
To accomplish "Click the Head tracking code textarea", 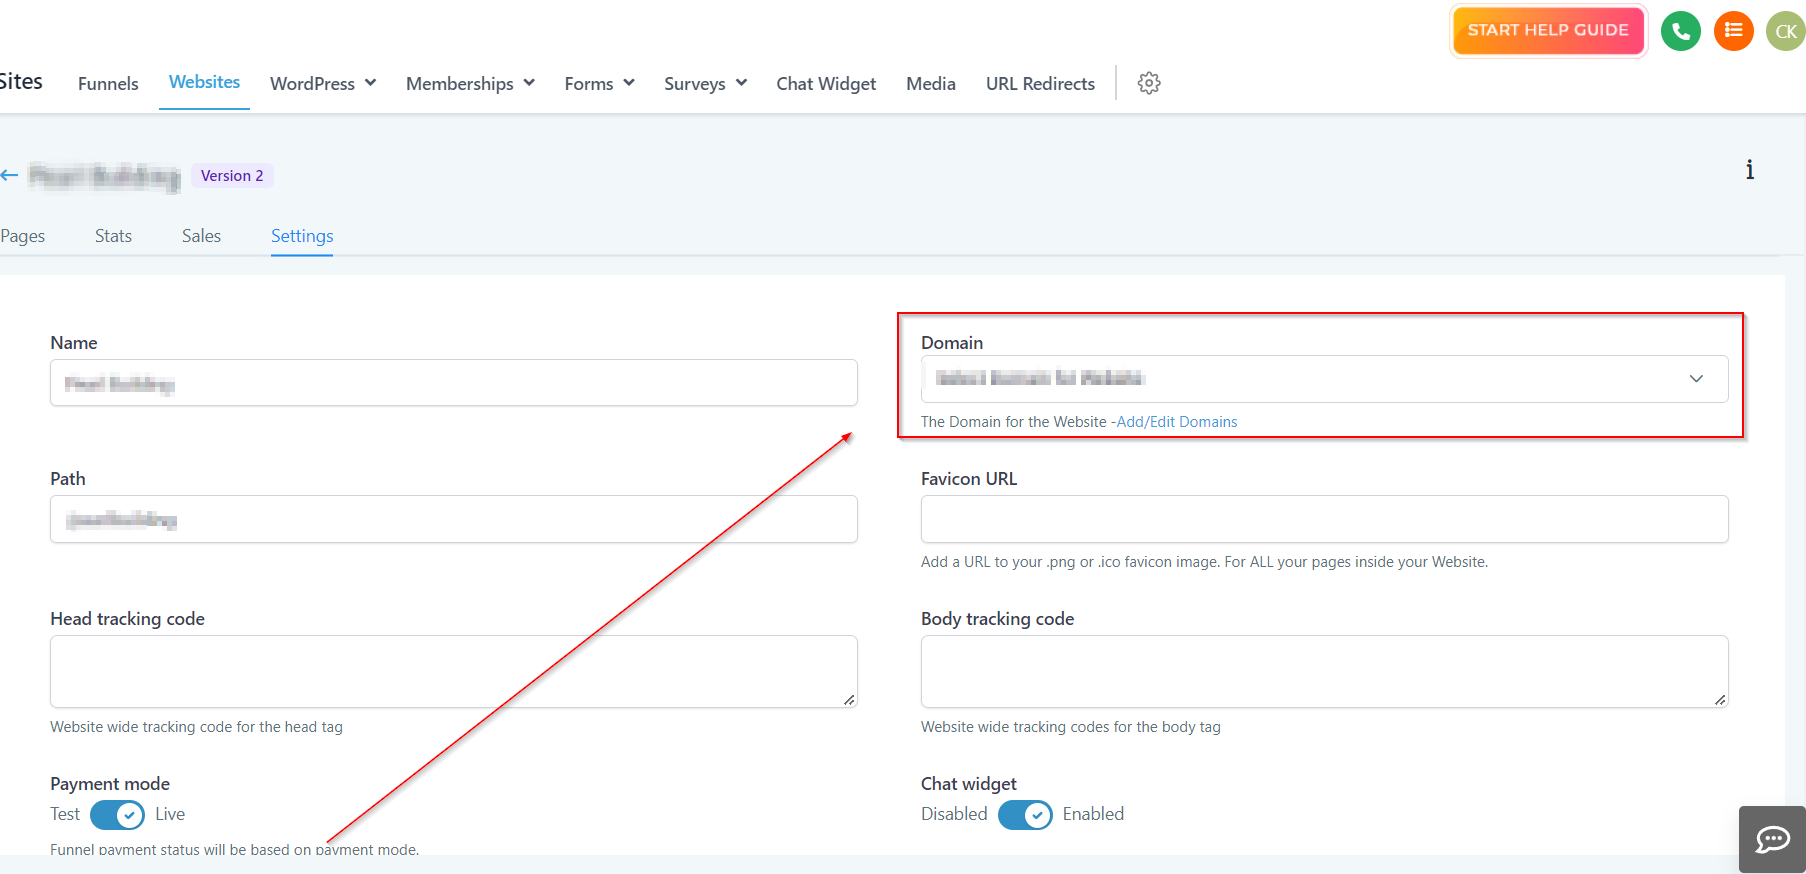I will pyautogui.click(x=453, y=671).
